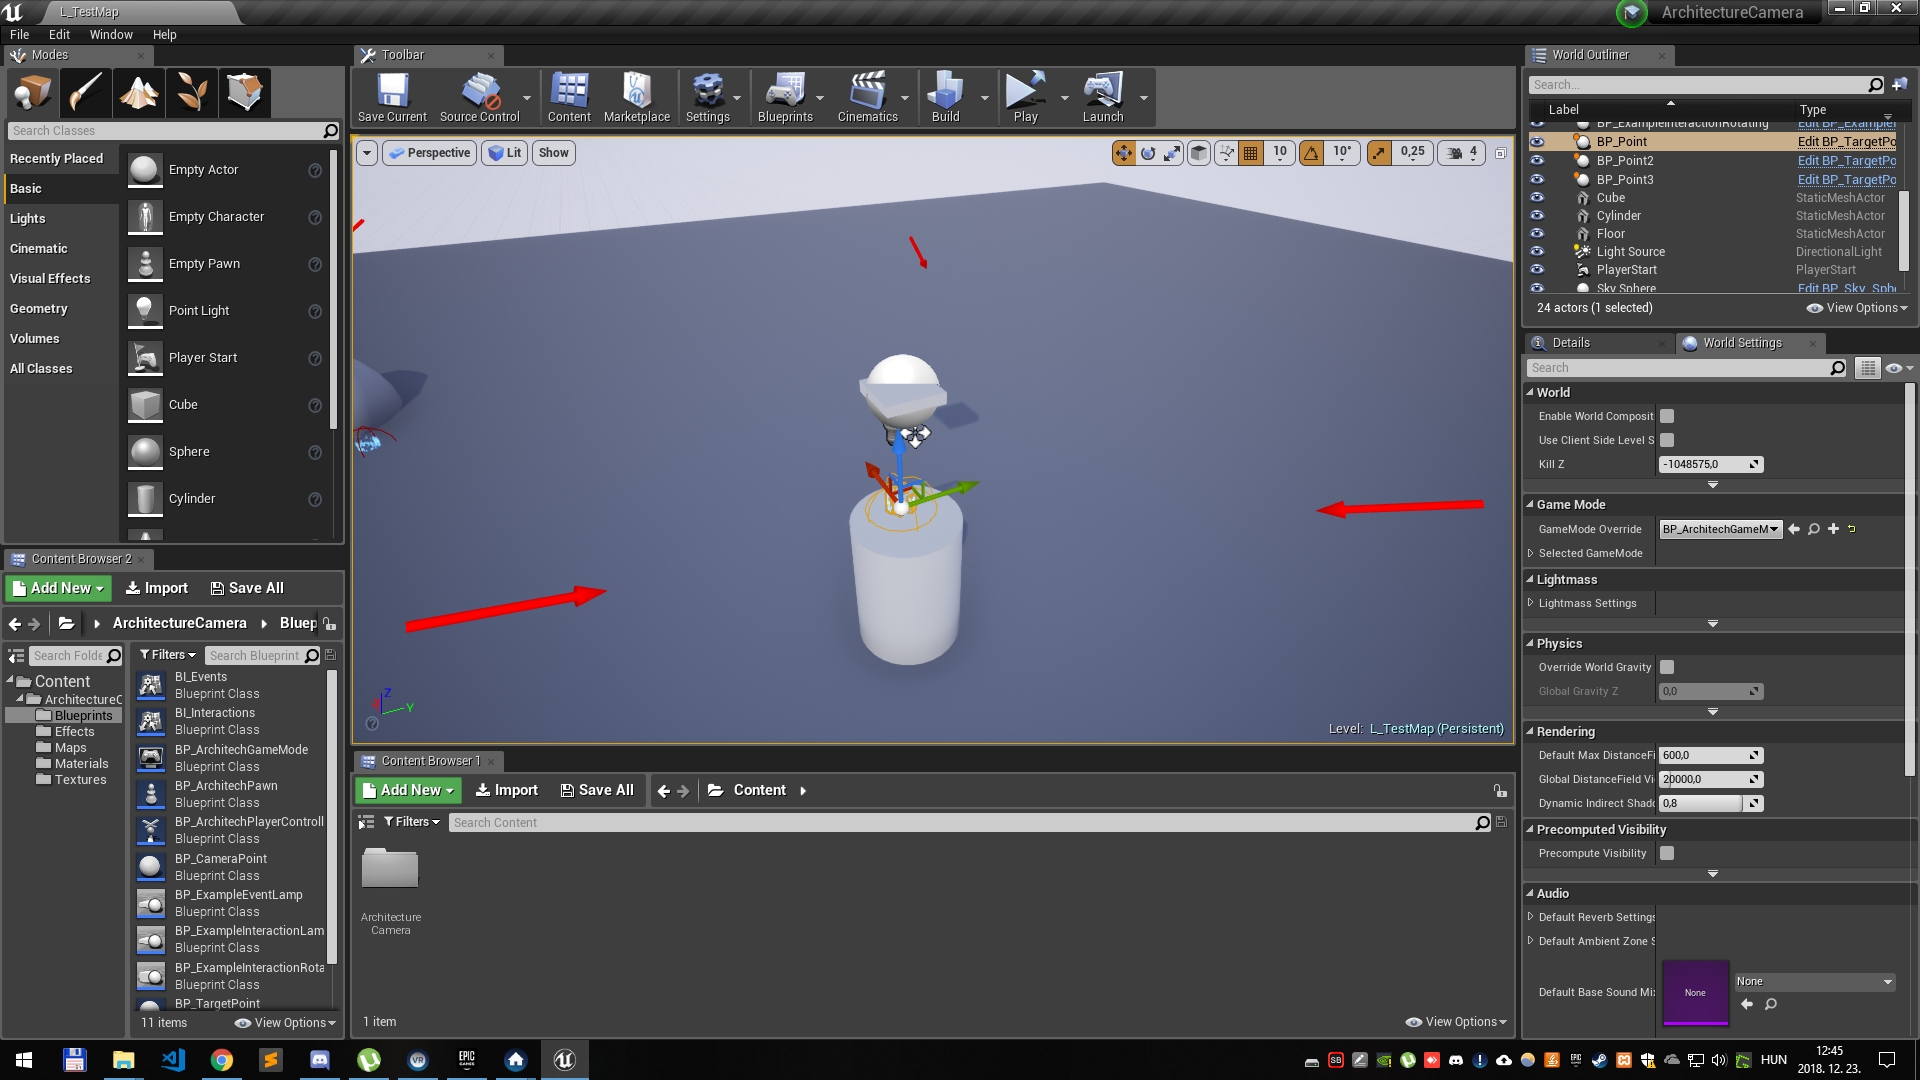Switch to the Details tab
The height and width of the screenshot is (1080, 1920).
[x=1570, y=343]
